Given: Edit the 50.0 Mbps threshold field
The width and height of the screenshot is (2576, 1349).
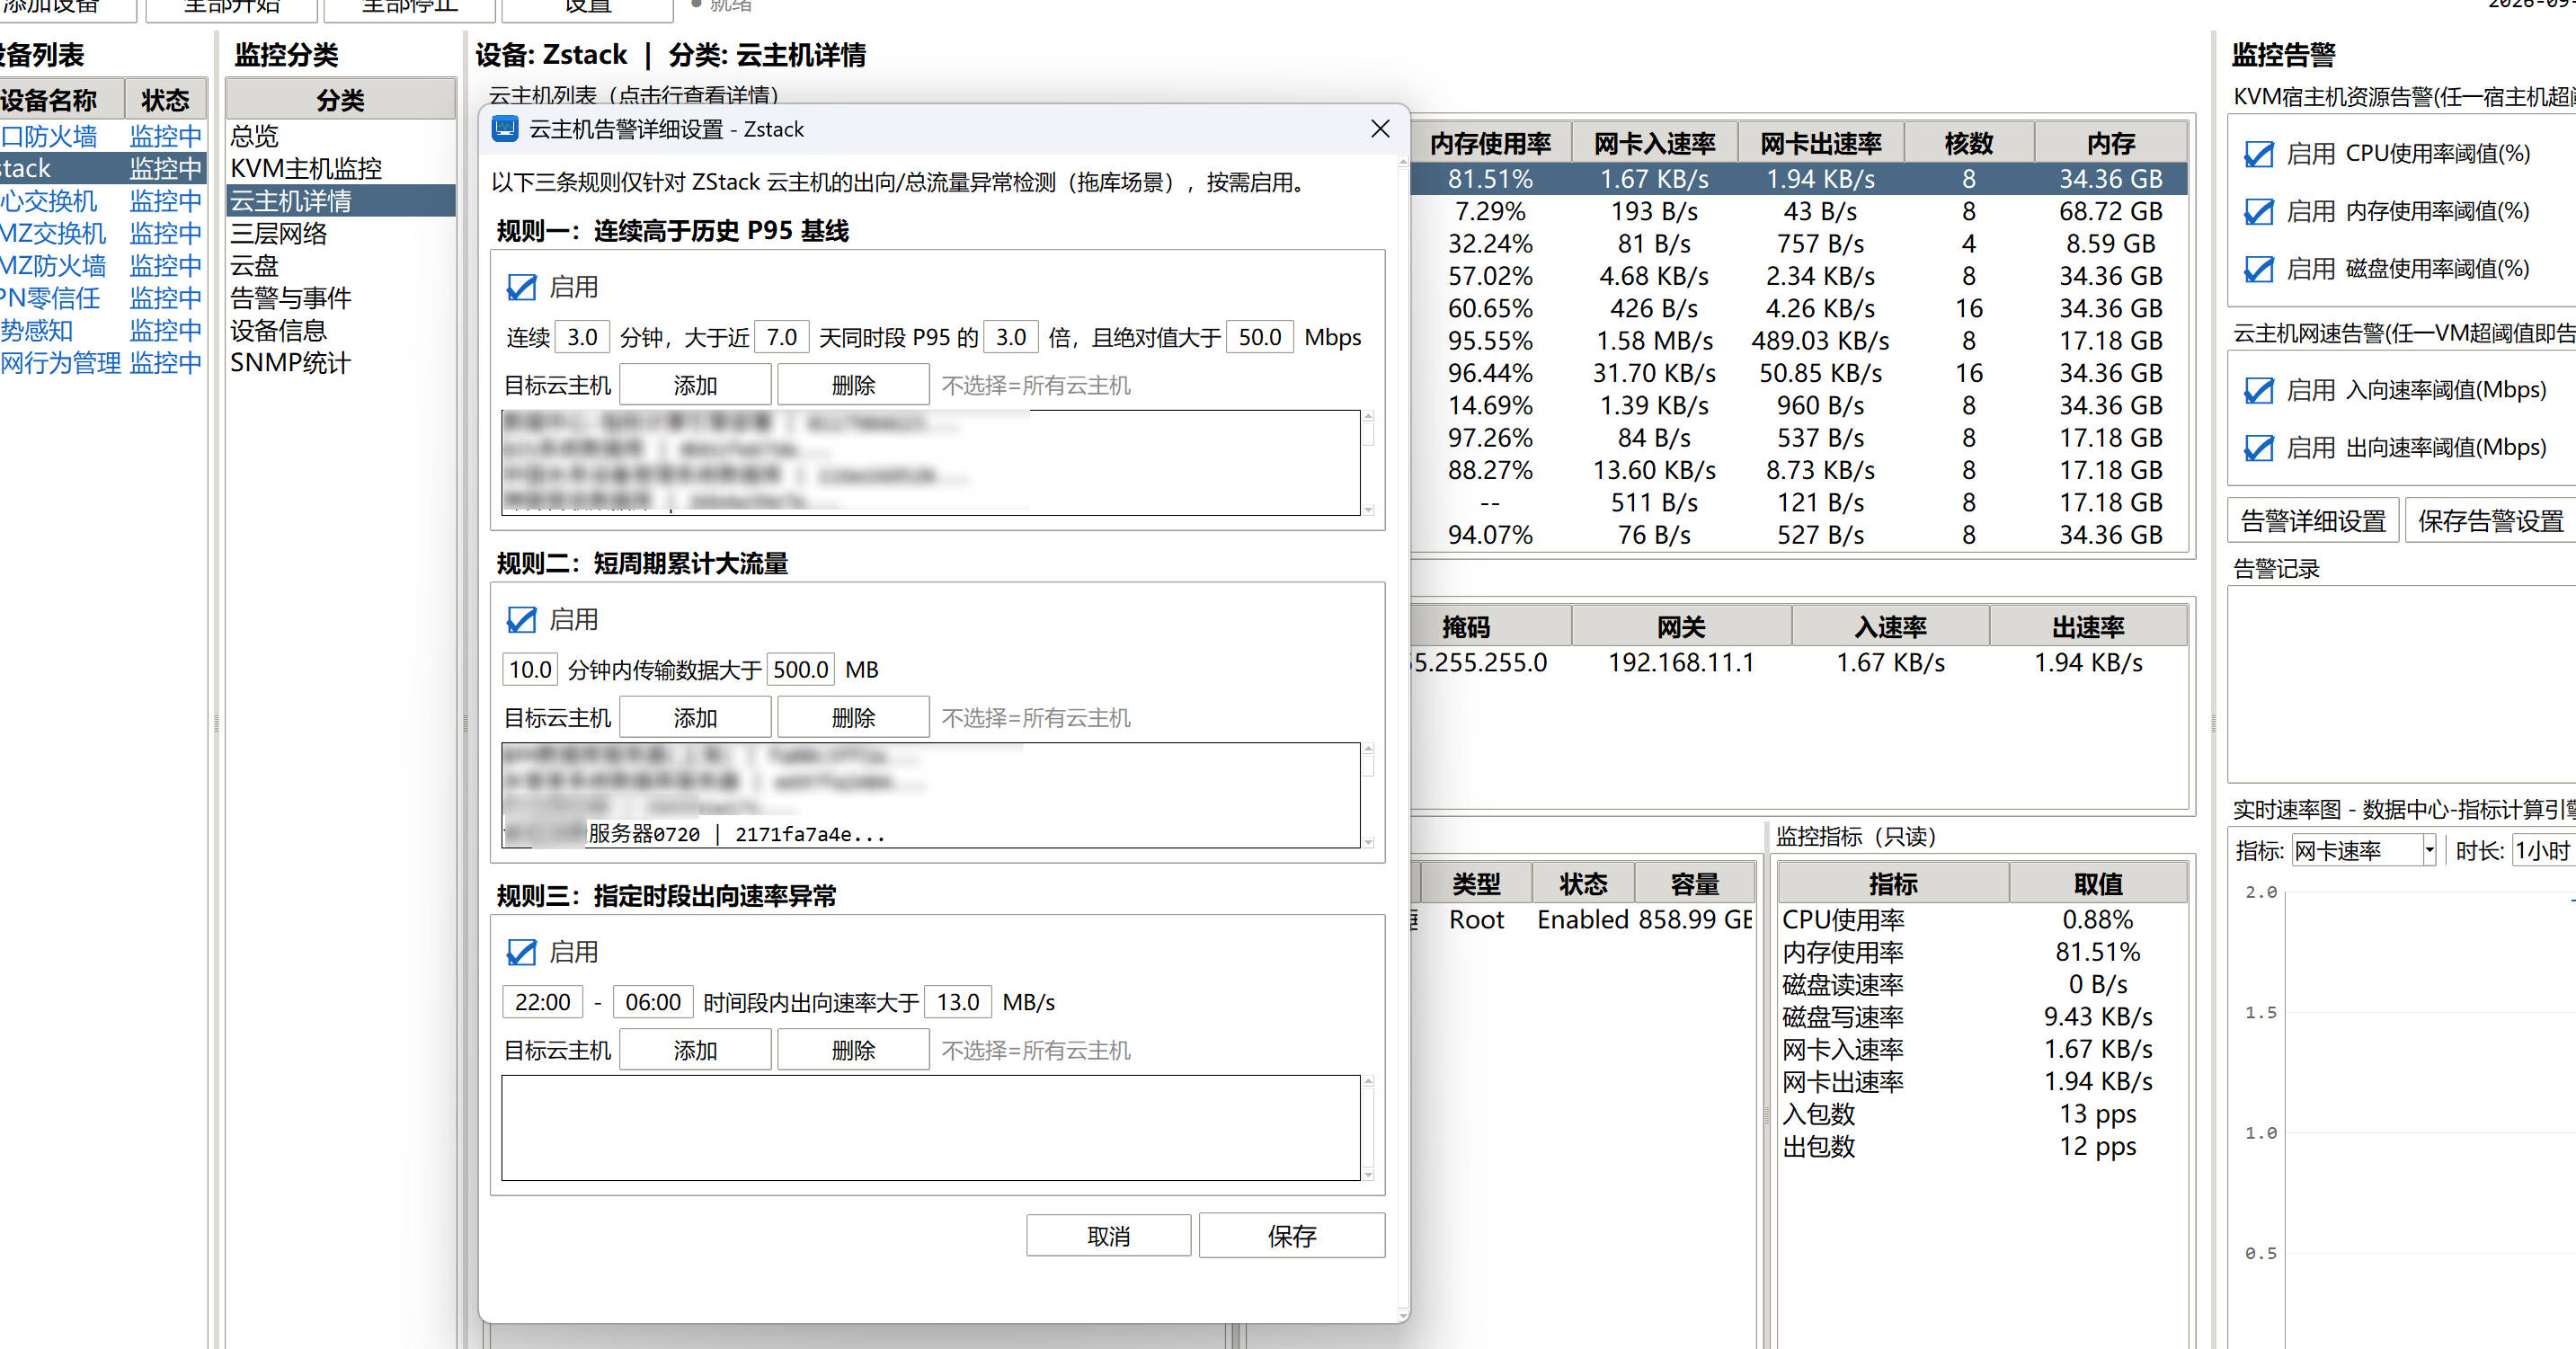Looking at the screenshot, I should pyautogui.click(x=1260, y=337).
